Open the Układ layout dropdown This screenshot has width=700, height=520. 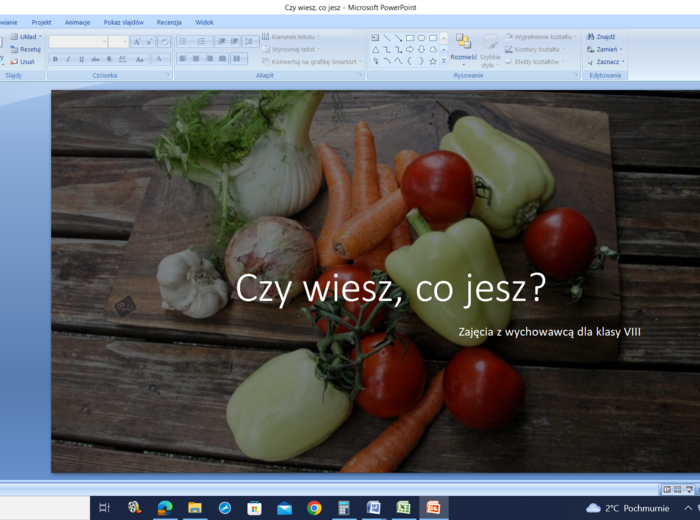pos(26,37)
